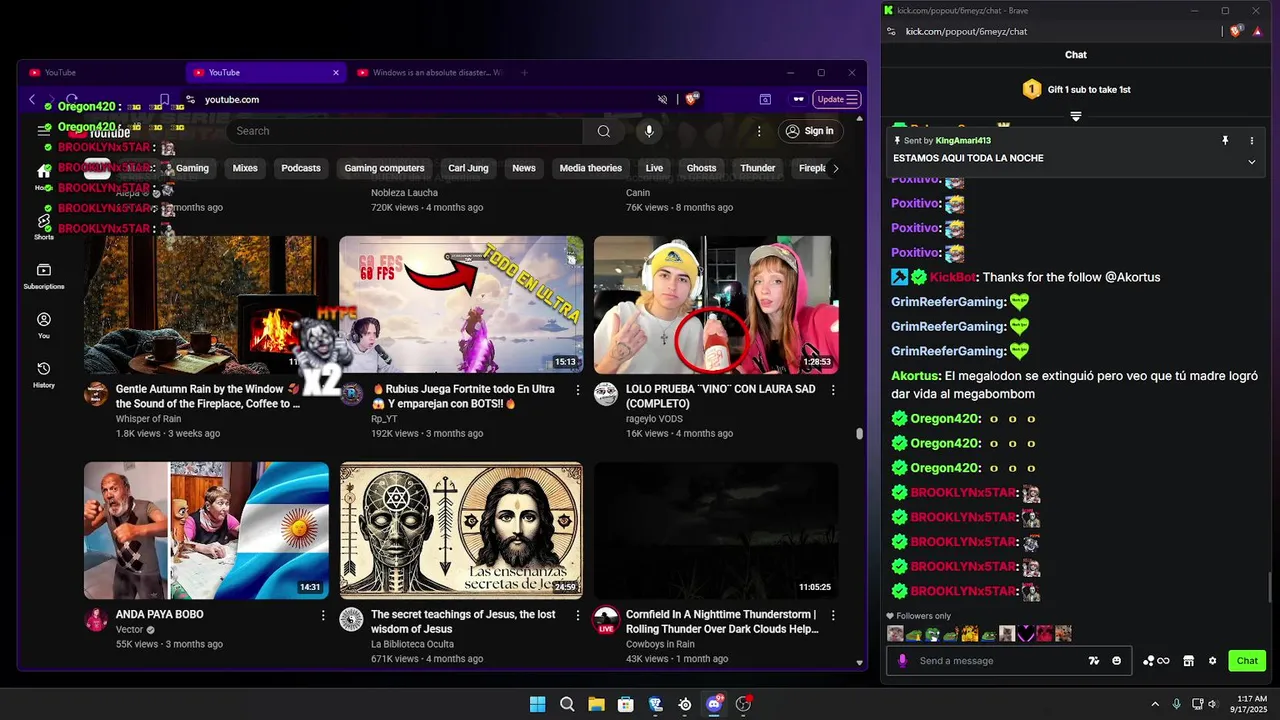
Task: Show more category chips with right arrow
Action: click(x=836, y=168)
